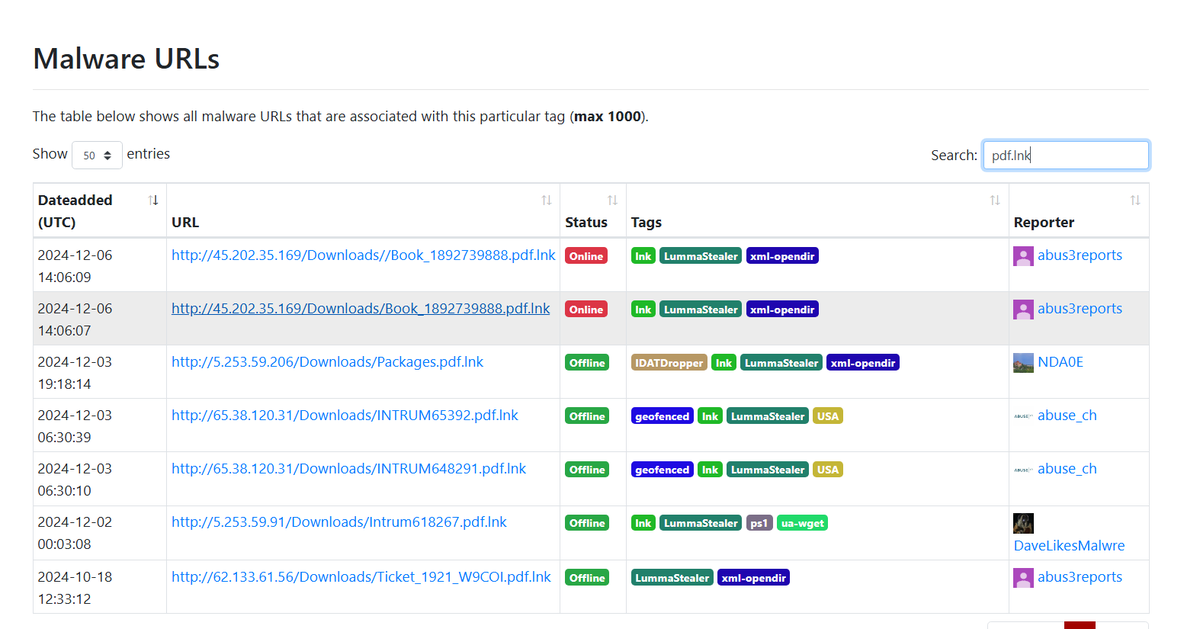The width and height of the screenshot is (1200, 629).
Task: Click the NDA0E avatar image
Action: tap(1023, 362)
